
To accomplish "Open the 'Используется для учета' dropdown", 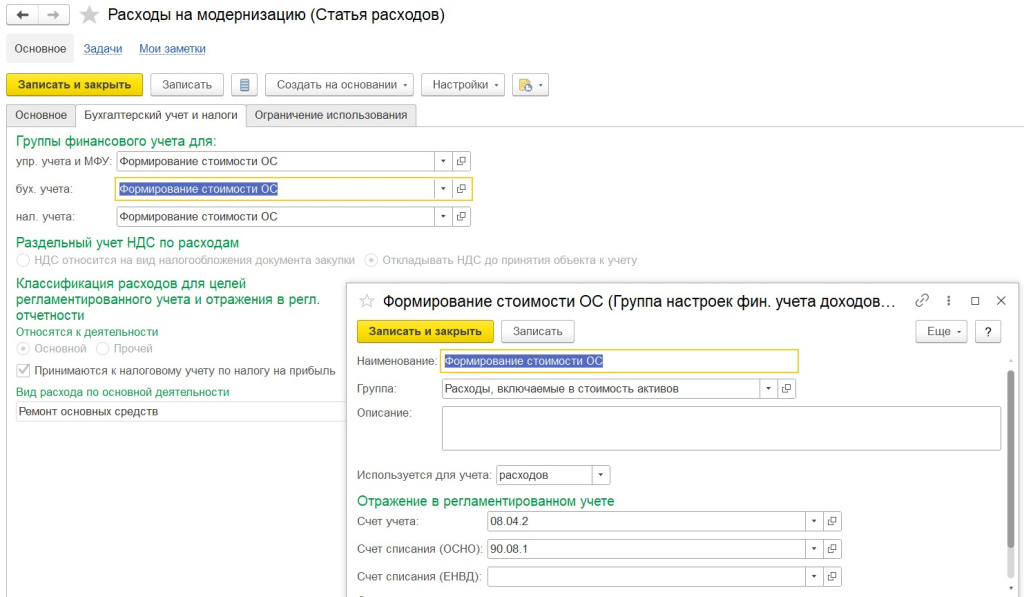I will tap(601, 475).
